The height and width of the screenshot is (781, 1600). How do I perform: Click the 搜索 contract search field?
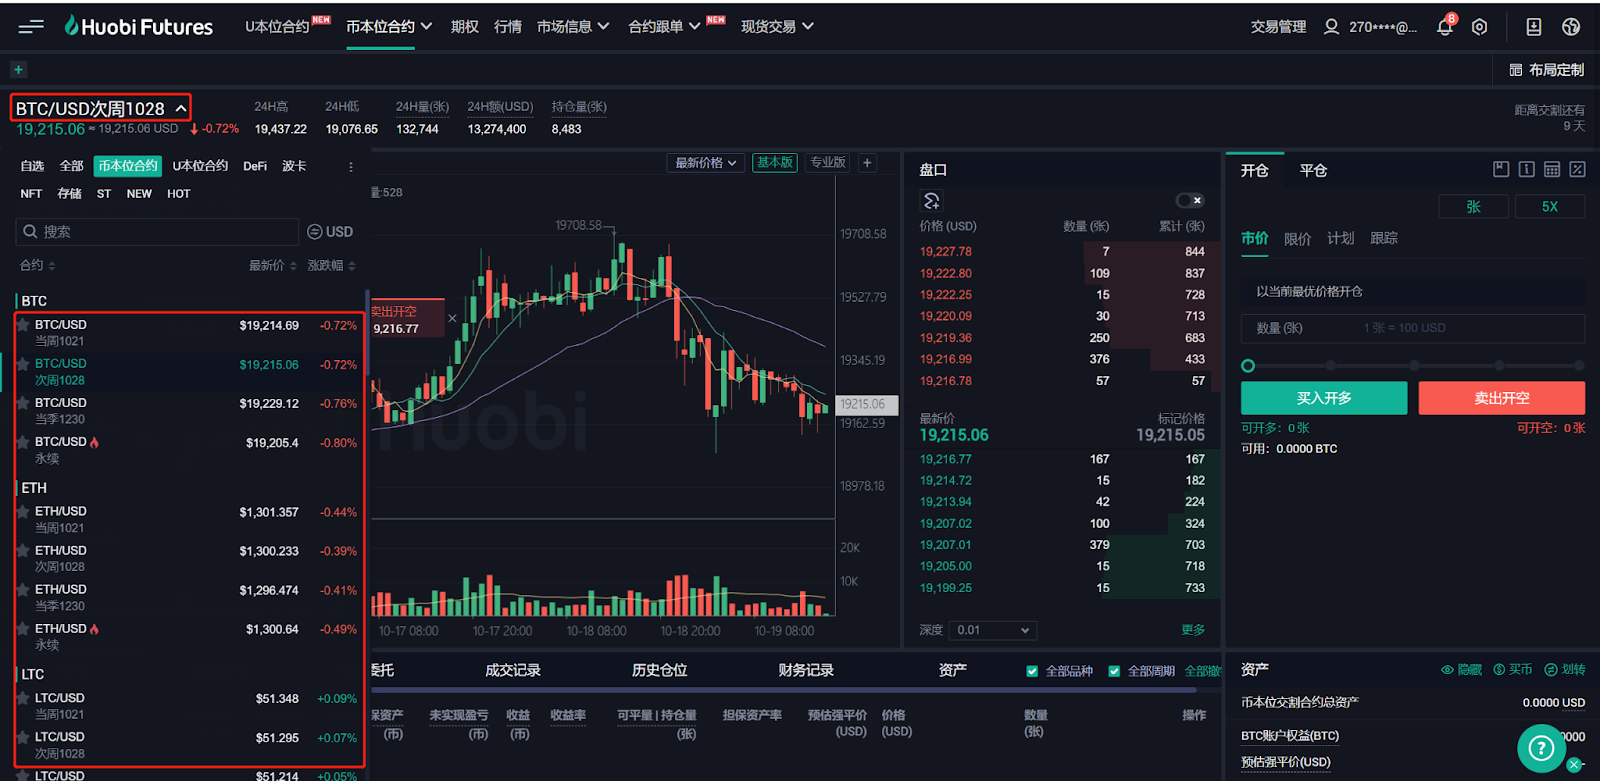point(157,232)
